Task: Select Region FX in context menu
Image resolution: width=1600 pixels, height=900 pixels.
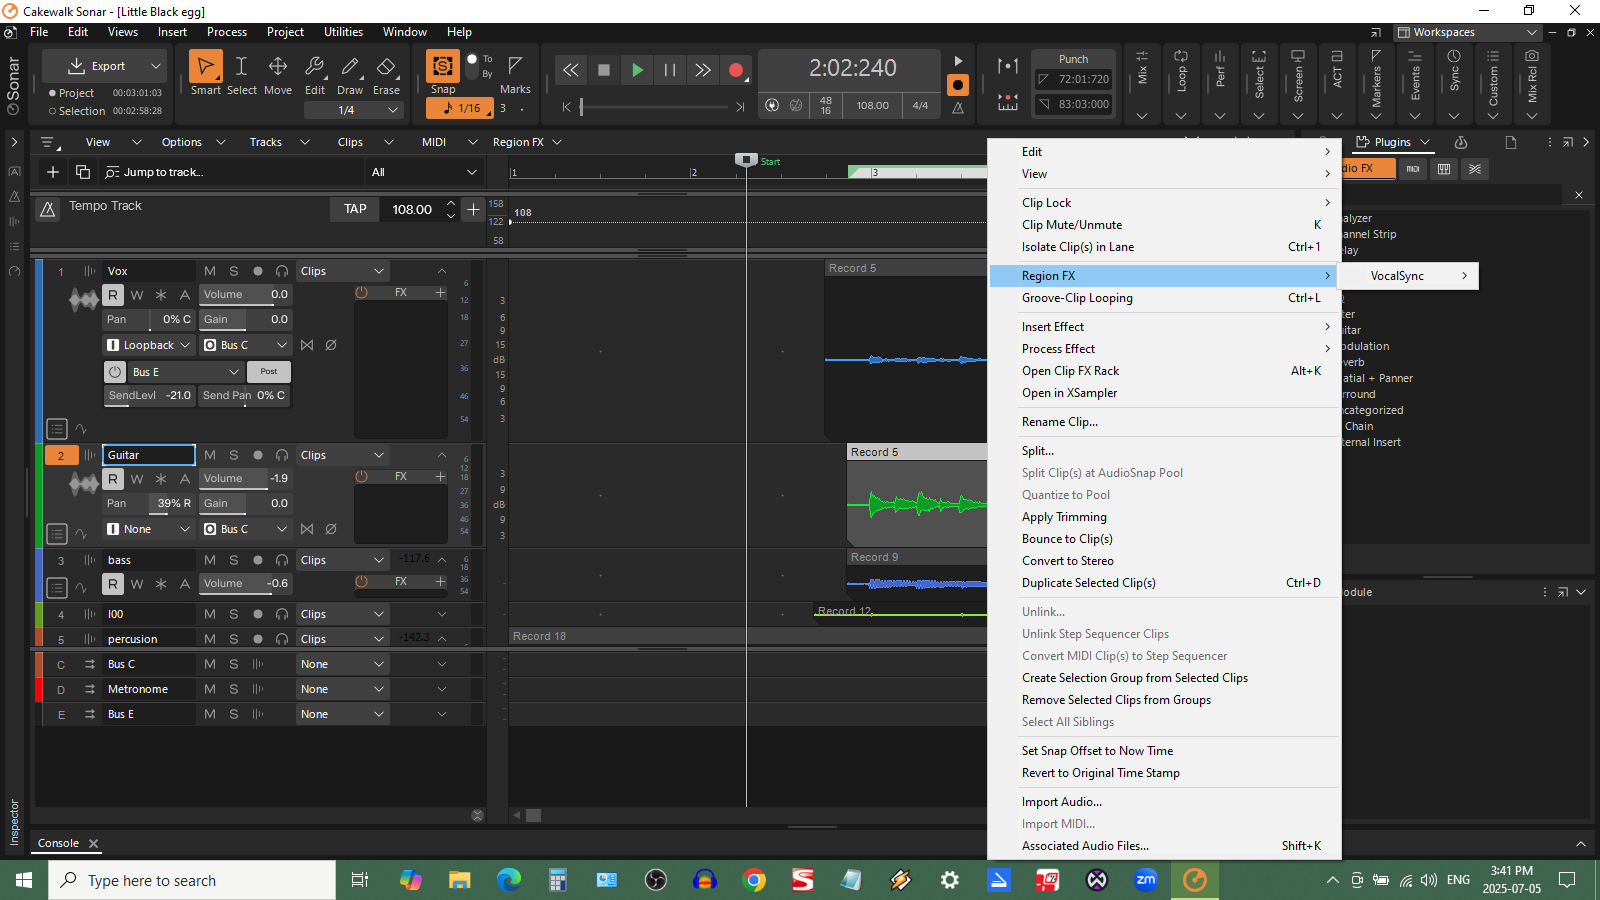Action: [x=1164, y=276]
